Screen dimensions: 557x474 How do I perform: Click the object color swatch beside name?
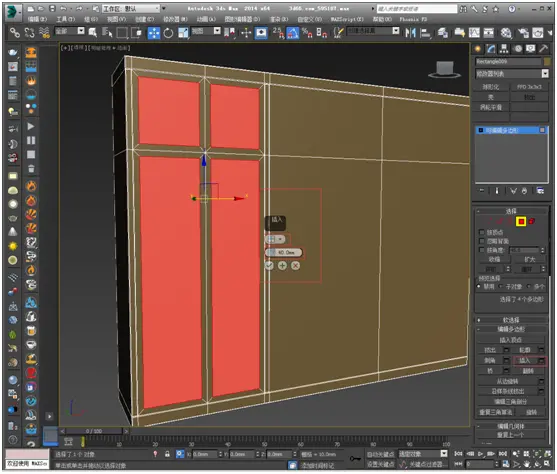click(x=547, y=61)
